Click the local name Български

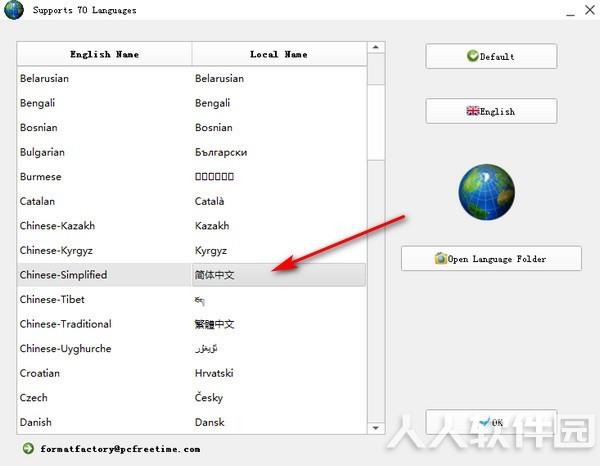[x=221, y=152]
